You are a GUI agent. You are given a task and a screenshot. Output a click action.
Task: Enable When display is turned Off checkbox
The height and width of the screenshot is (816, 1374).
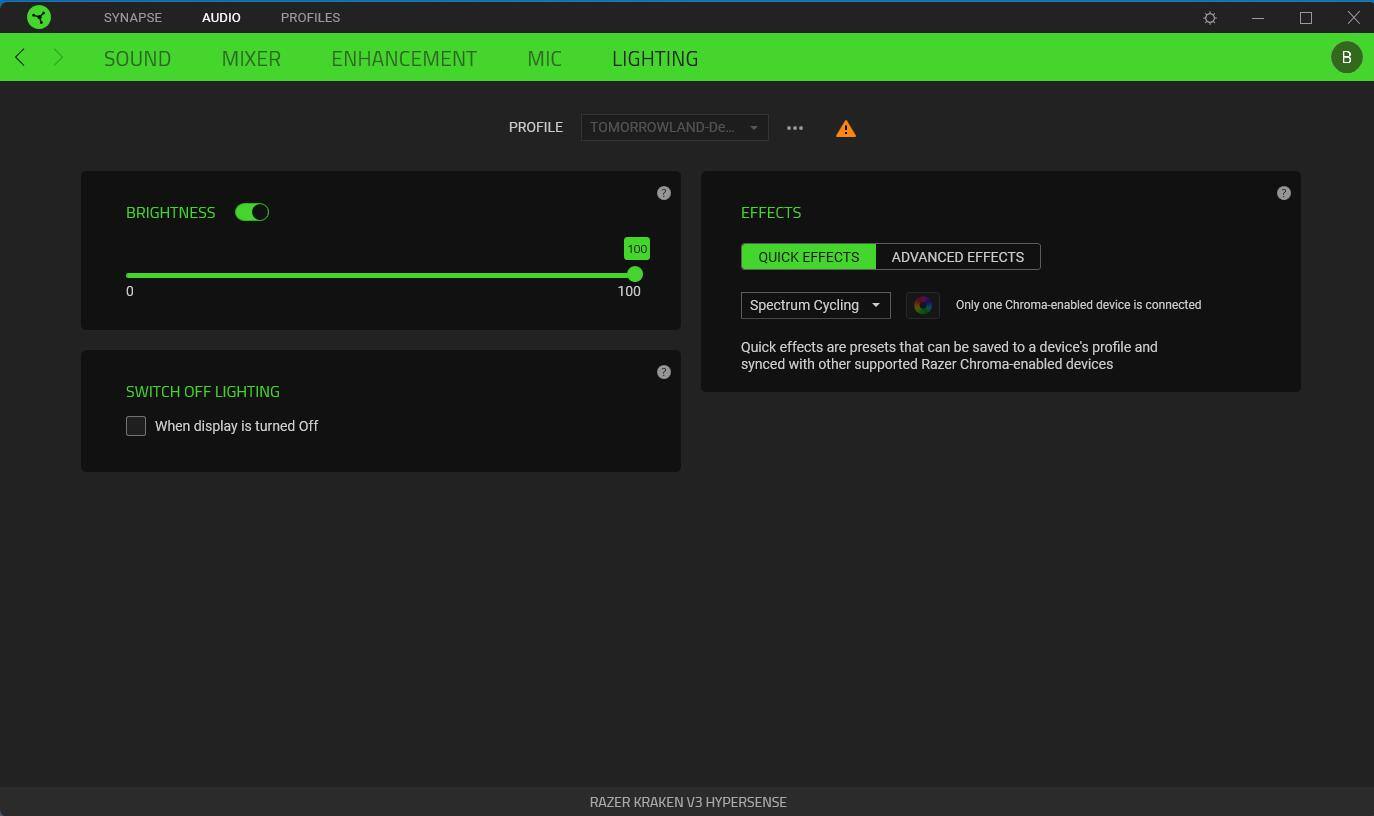coord(136,426)
